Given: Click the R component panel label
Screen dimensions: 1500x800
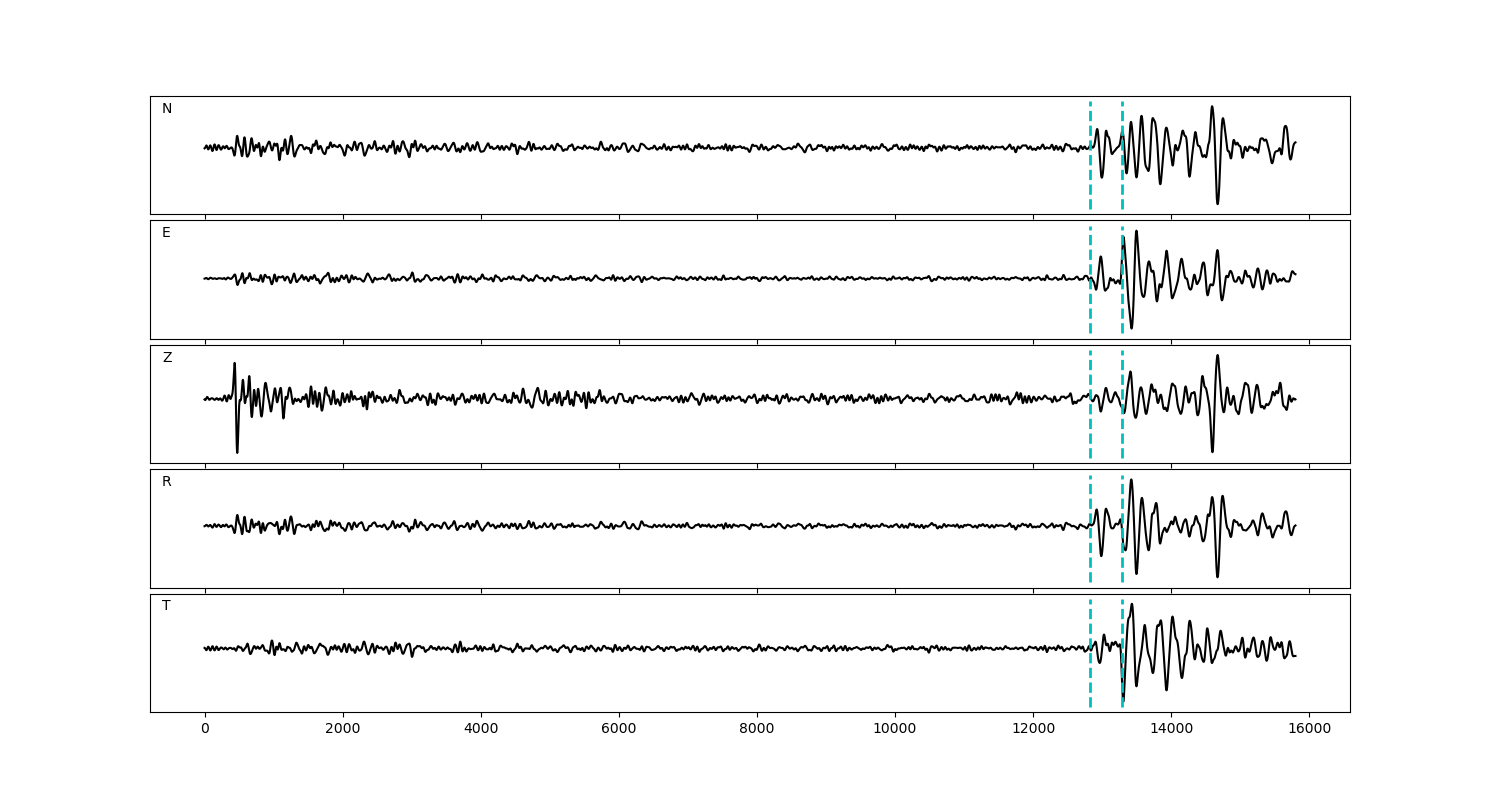Looking at the screenshot, I should point(167,482).
